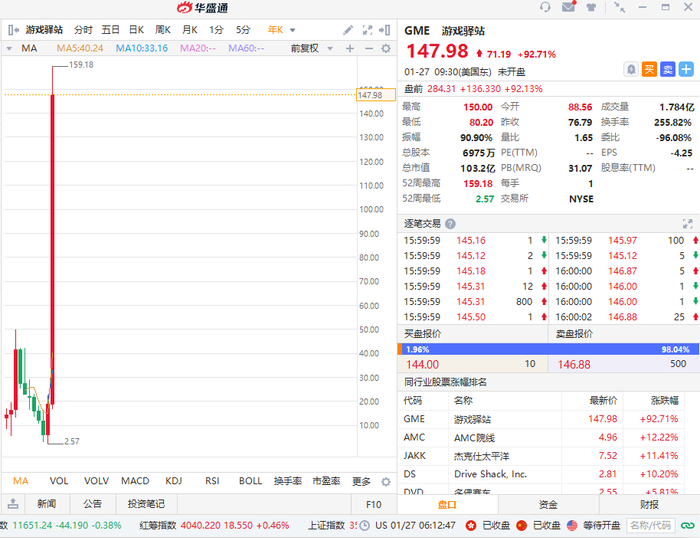
Task: Click the share upload icon
Action: click(x=13, y=504)
